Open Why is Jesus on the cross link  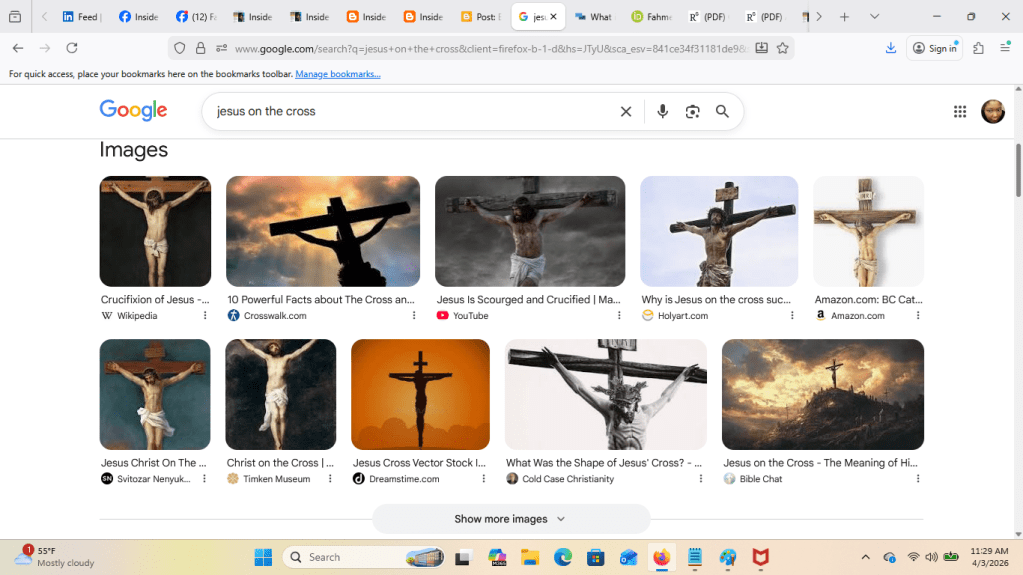716,300
